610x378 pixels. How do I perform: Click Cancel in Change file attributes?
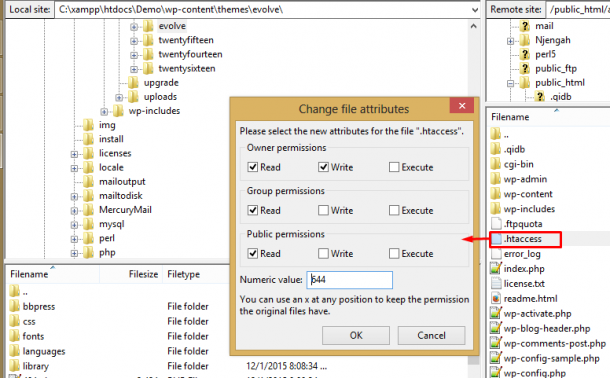431,335
